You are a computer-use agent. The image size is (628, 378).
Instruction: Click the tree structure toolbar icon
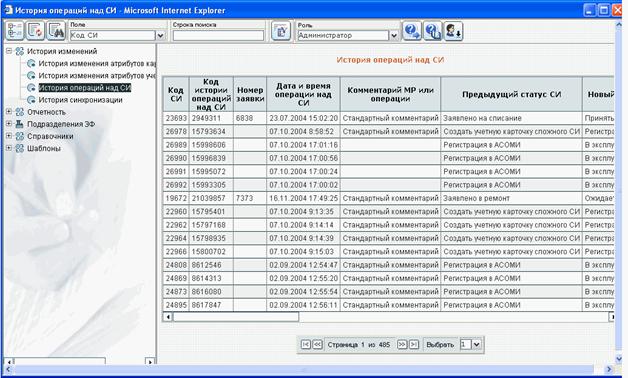14,30
